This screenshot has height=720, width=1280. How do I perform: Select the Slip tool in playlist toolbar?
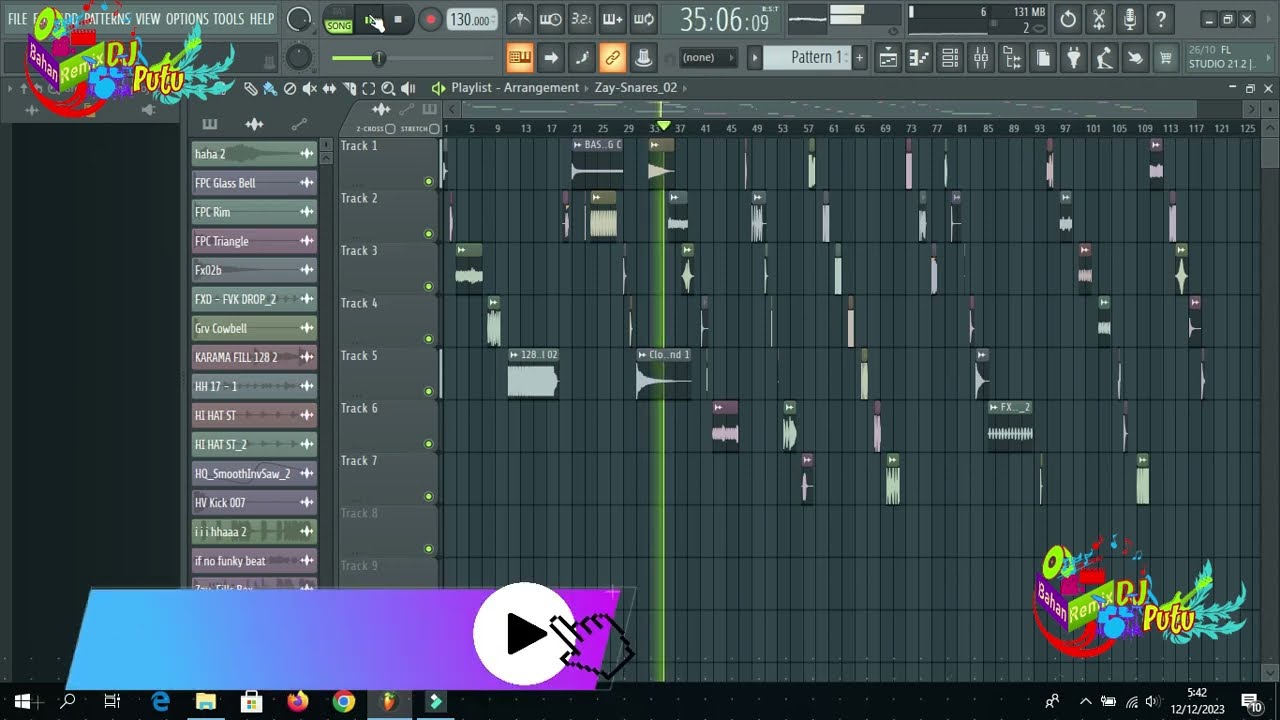(330, 89)
